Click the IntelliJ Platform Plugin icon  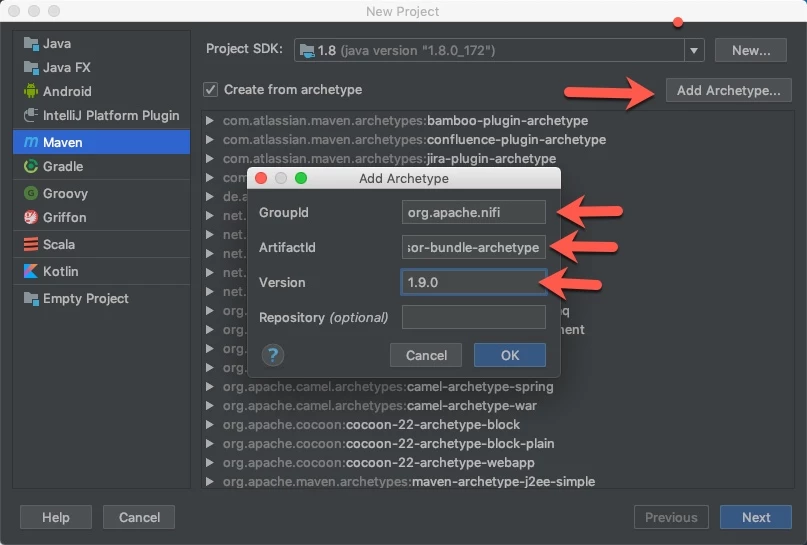point(31,115)
